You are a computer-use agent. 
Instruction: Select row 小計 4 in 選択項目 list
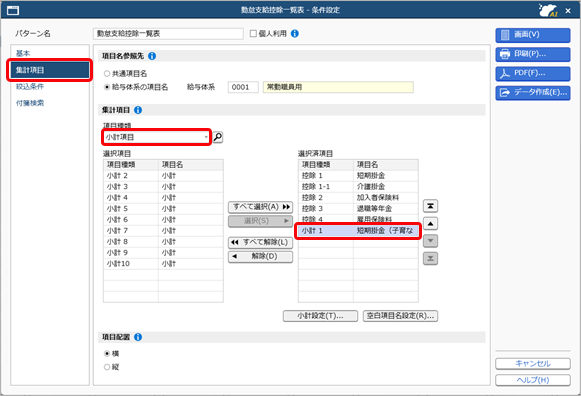point(163,198)
